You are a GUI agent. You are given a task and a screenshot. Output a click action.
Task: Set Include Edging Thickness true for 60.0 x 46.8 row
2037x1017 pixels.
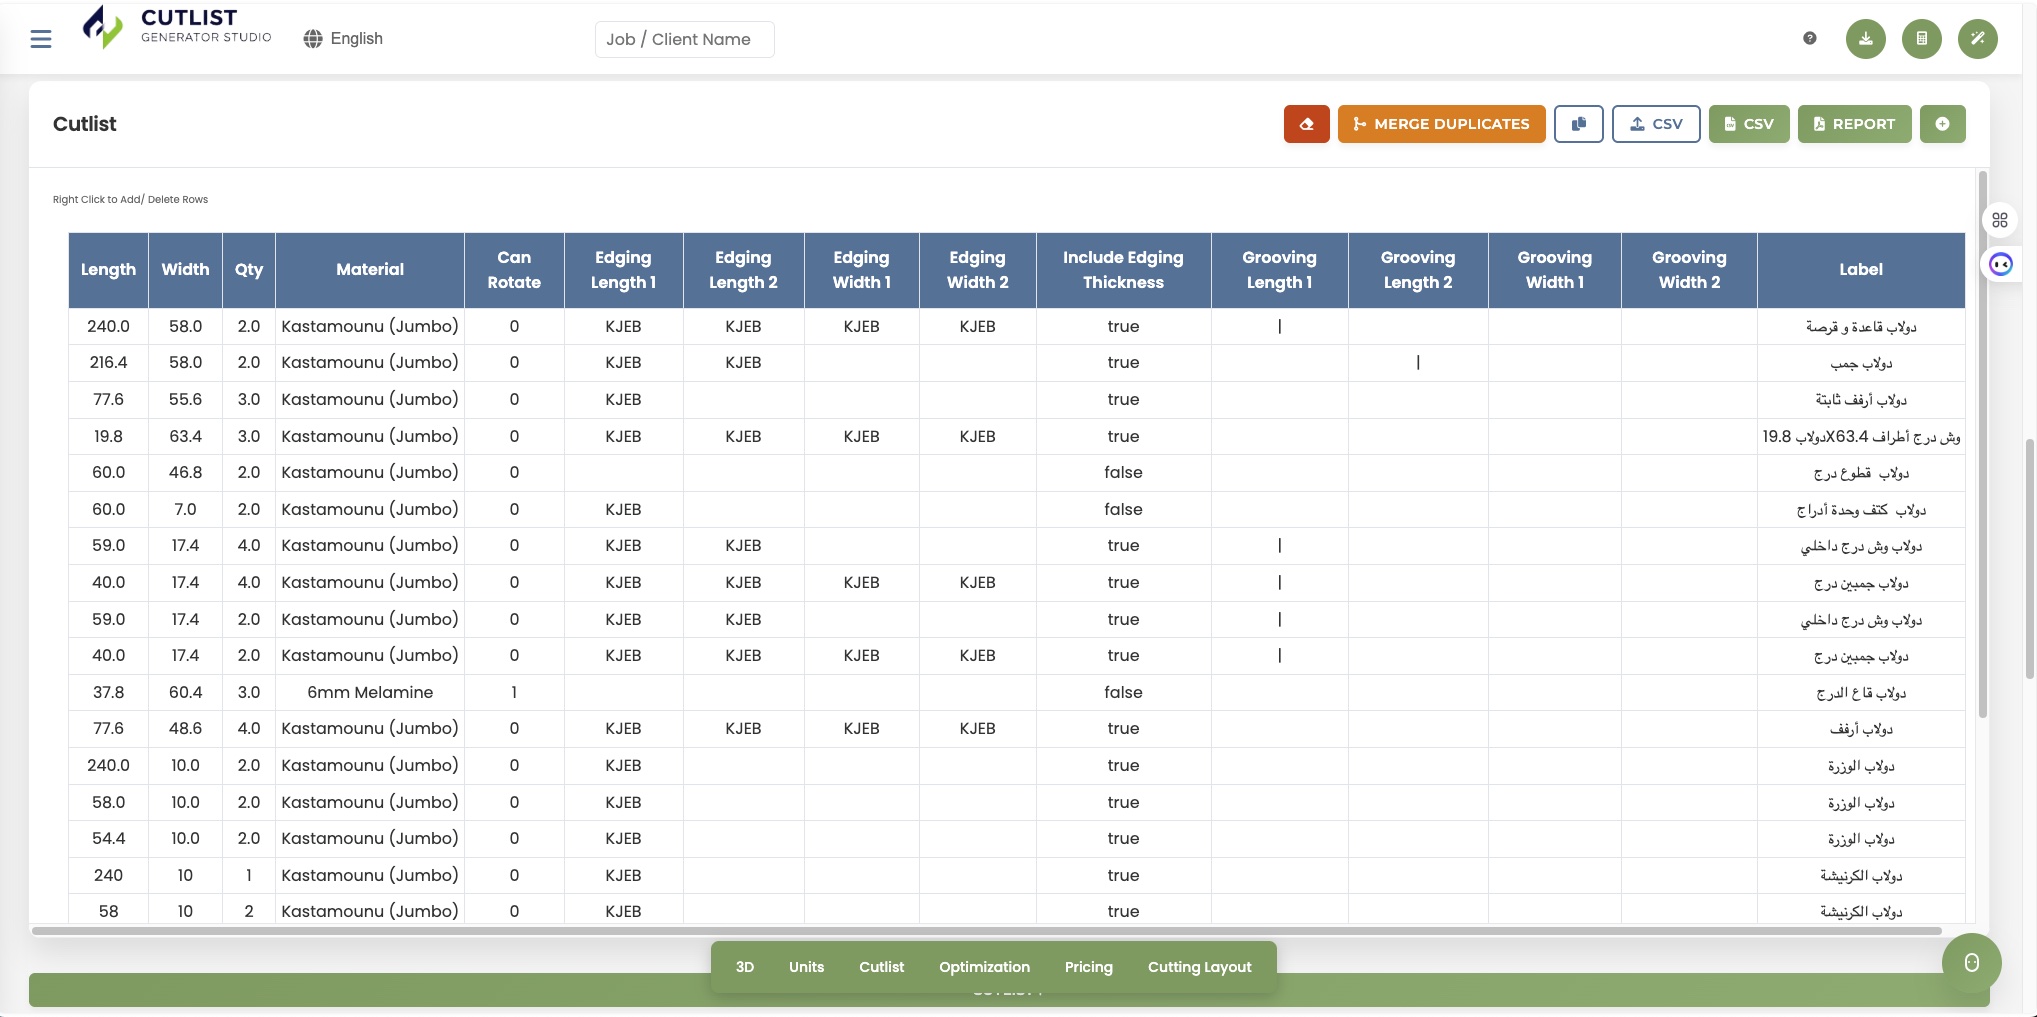1123,472
